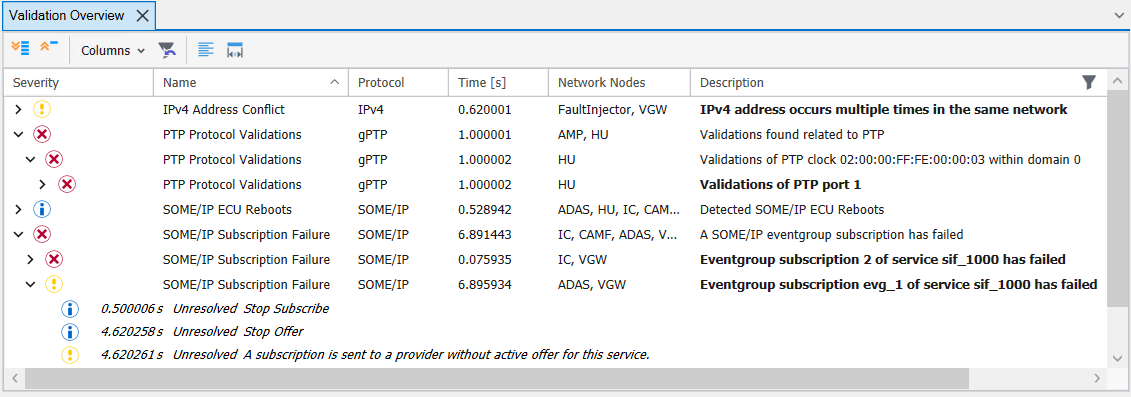1131x397 pixels.
Task: Click the horizontal scrollbar left arrow
Action: [x=13, y=378]
